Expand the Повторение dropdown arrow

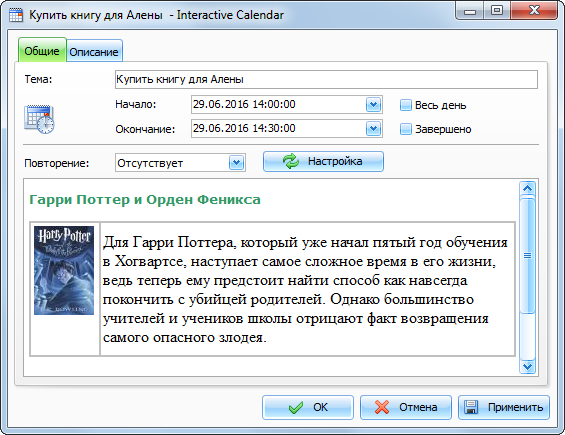tap(237, 163)
